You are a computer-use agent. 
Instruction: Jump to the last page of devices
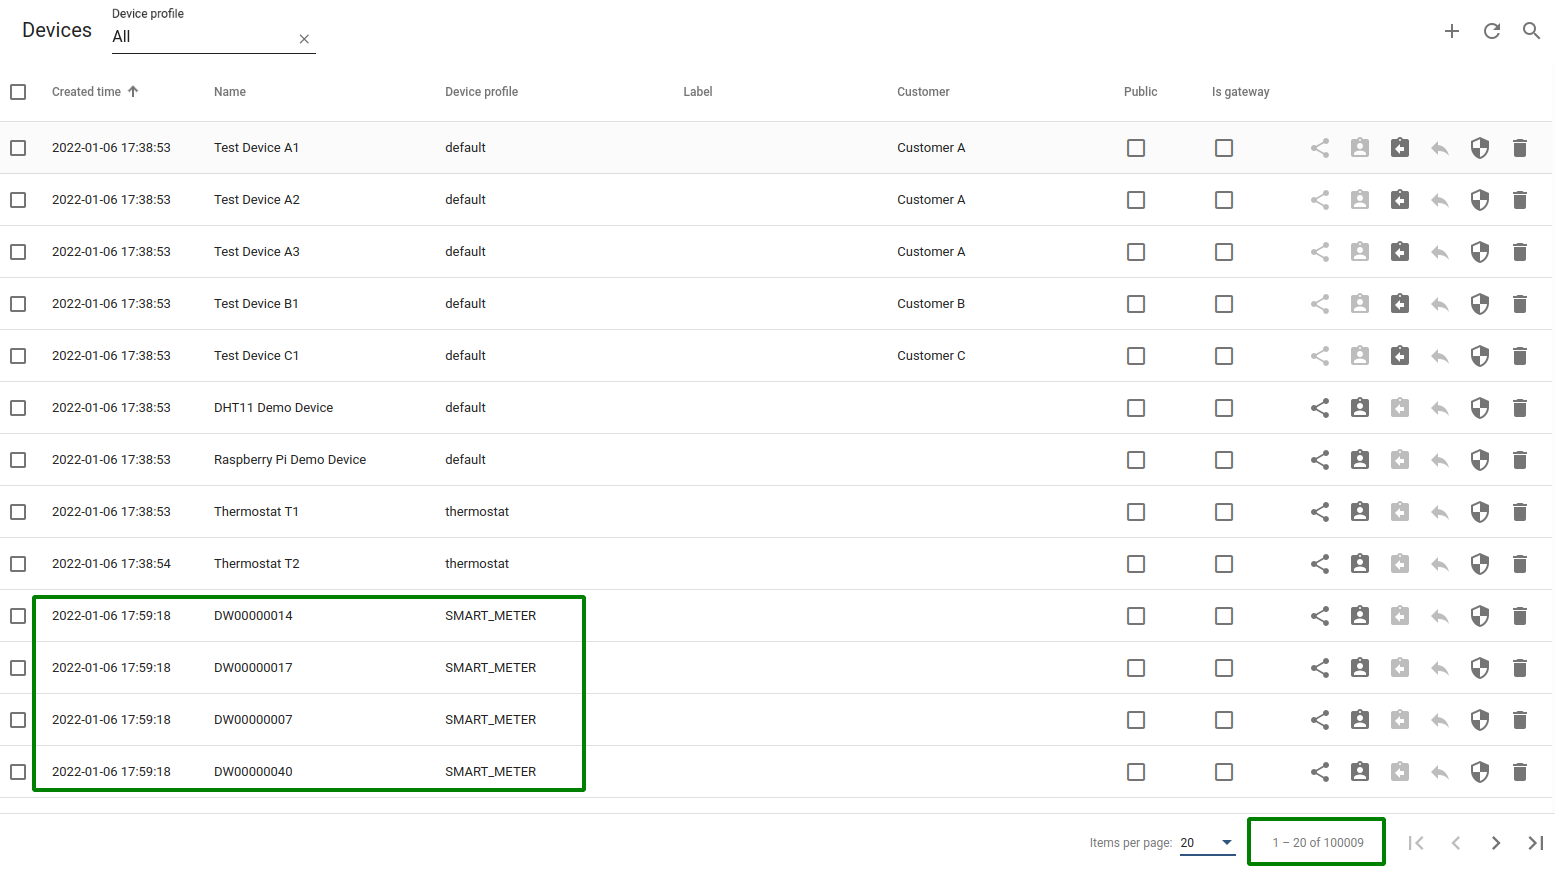1535,843
